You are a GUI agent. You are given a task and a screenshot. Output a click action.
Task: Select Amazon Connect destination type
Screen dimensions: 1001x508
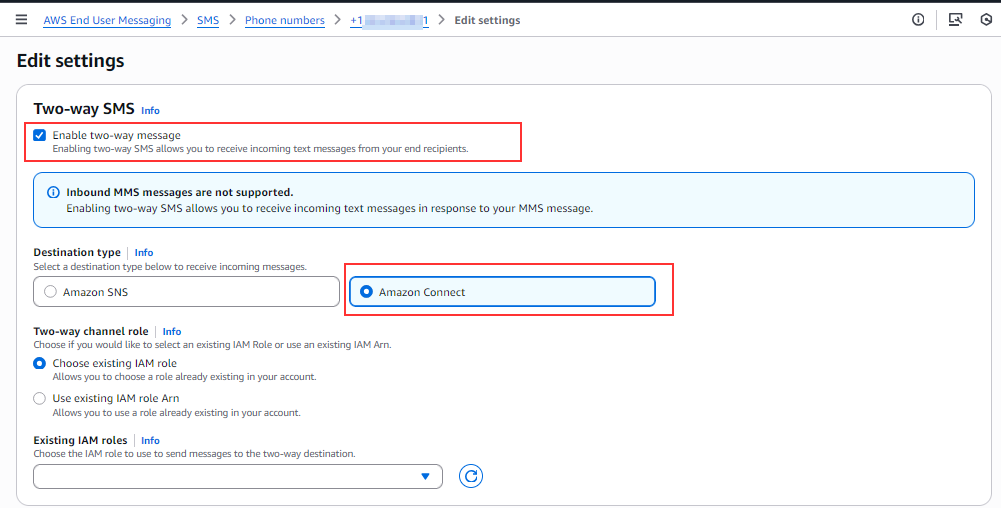[x=367, y=292]
